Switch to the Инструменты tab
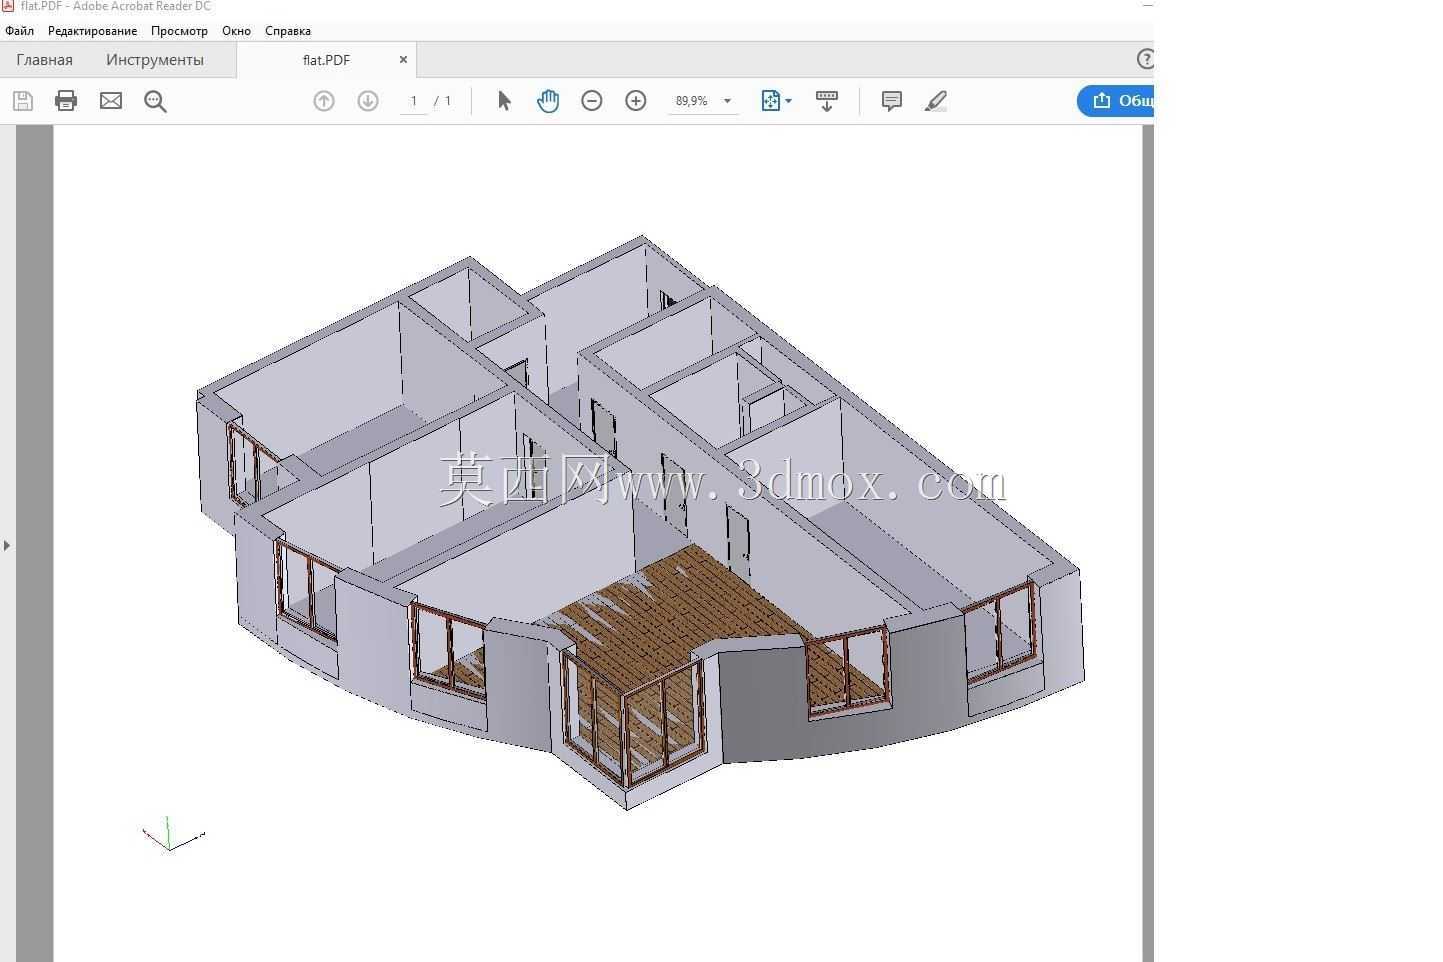Viewport: 1443px width, 962px height. [x=155, y=60]
